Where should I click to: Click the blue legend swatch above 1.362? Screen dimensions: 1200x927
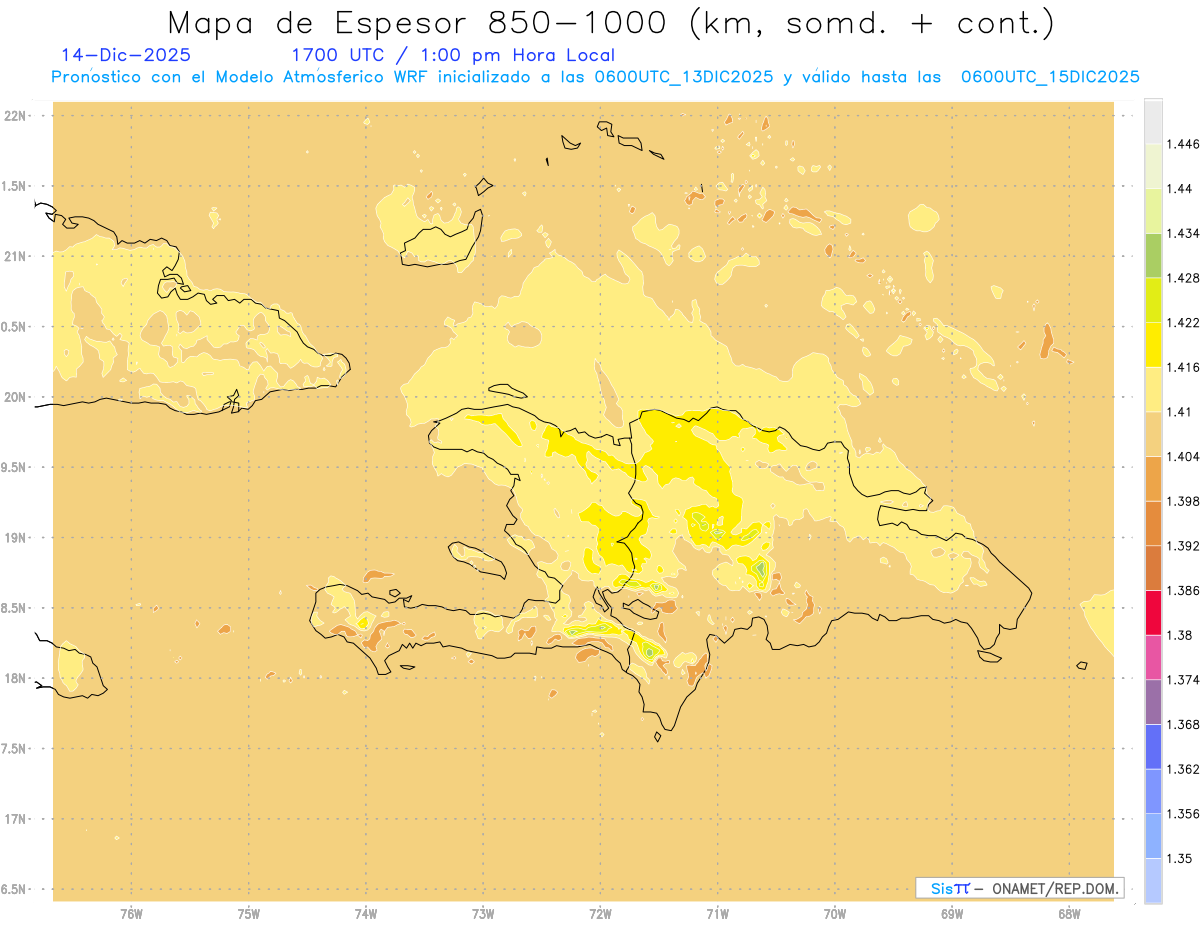pyautogui.click(x=1153, y=746)
